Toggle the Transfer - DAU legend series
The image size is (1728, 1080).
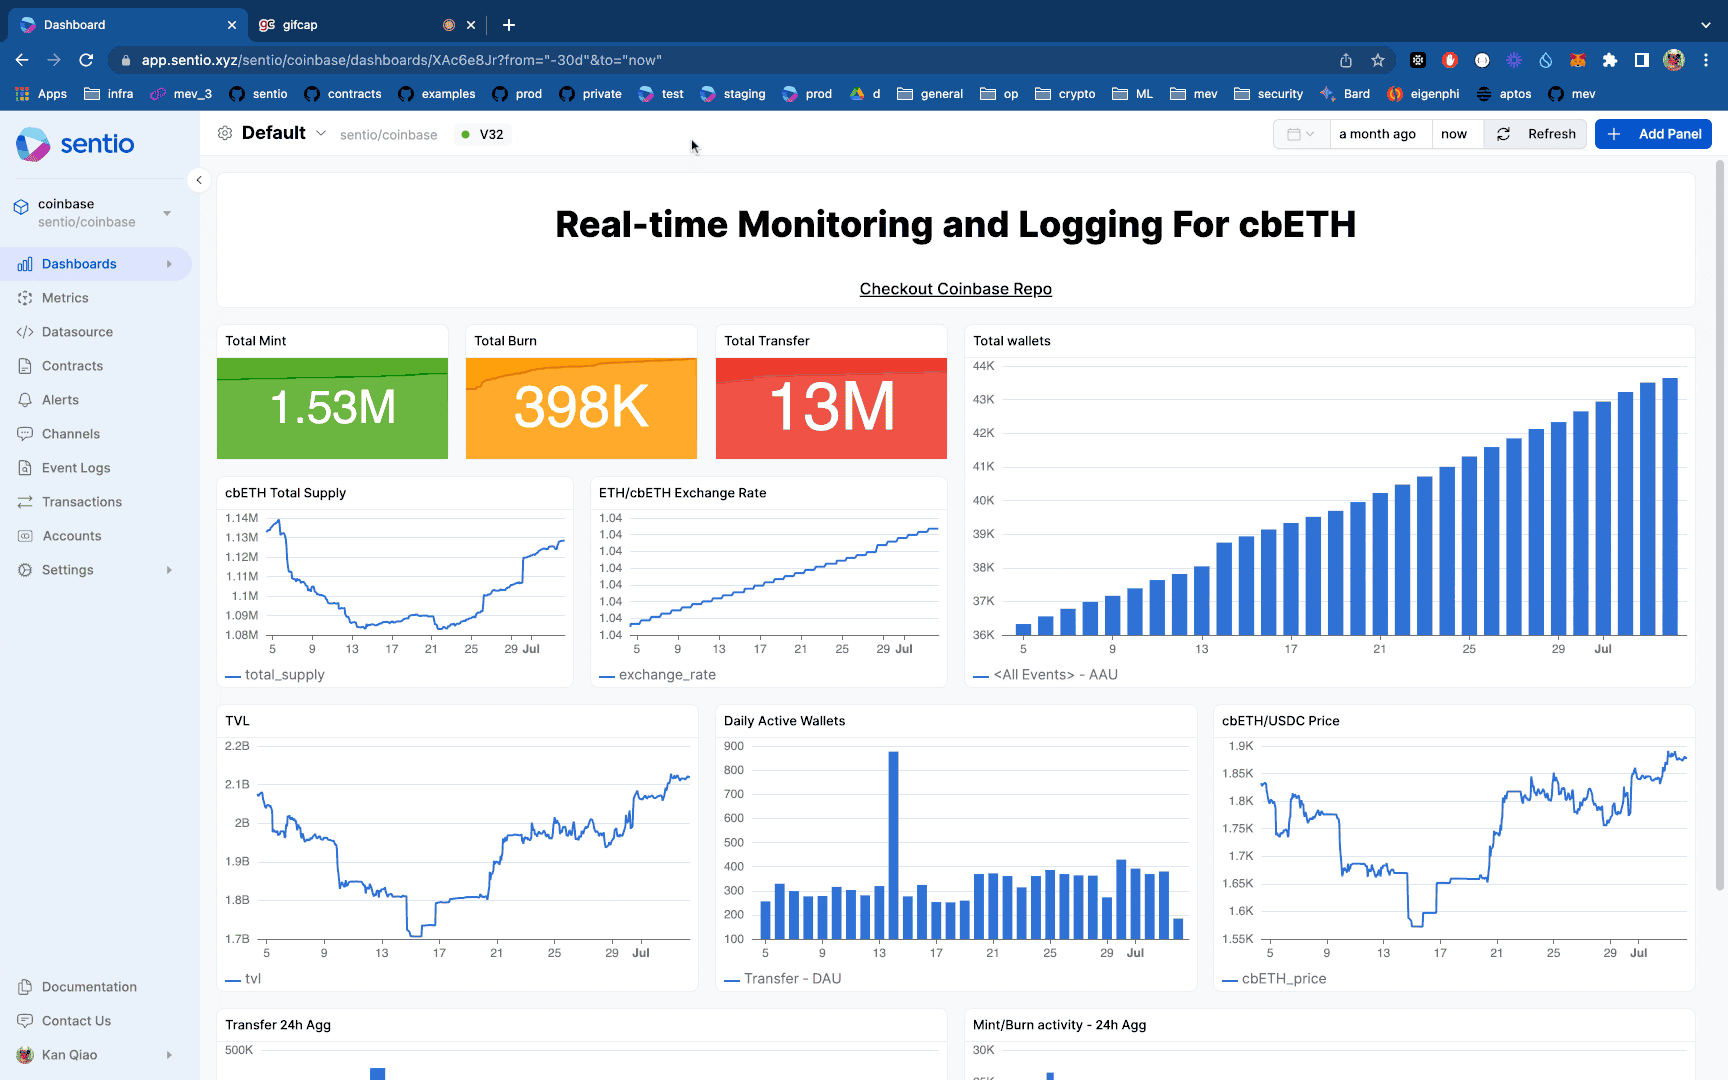click(x=783, y=979)
